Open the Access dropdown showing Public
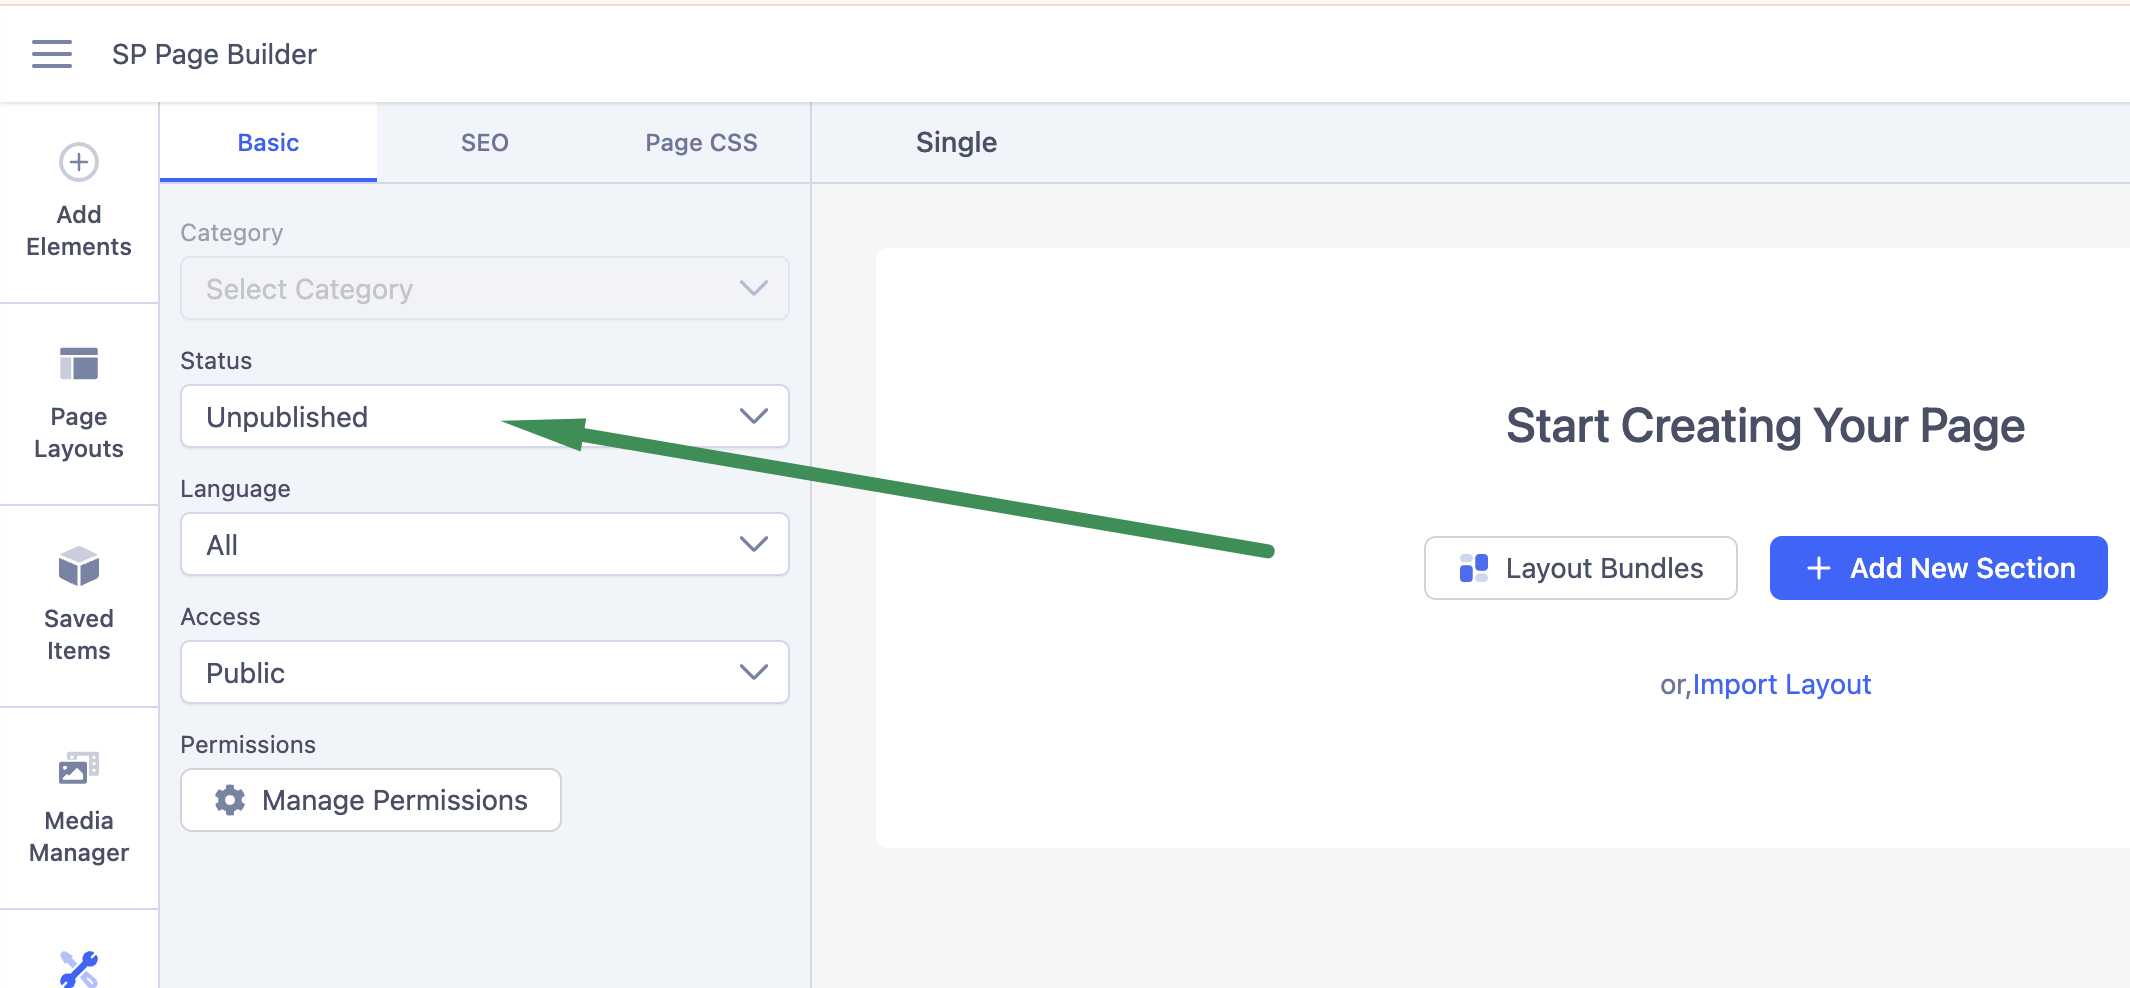 (x=485, y=672)
